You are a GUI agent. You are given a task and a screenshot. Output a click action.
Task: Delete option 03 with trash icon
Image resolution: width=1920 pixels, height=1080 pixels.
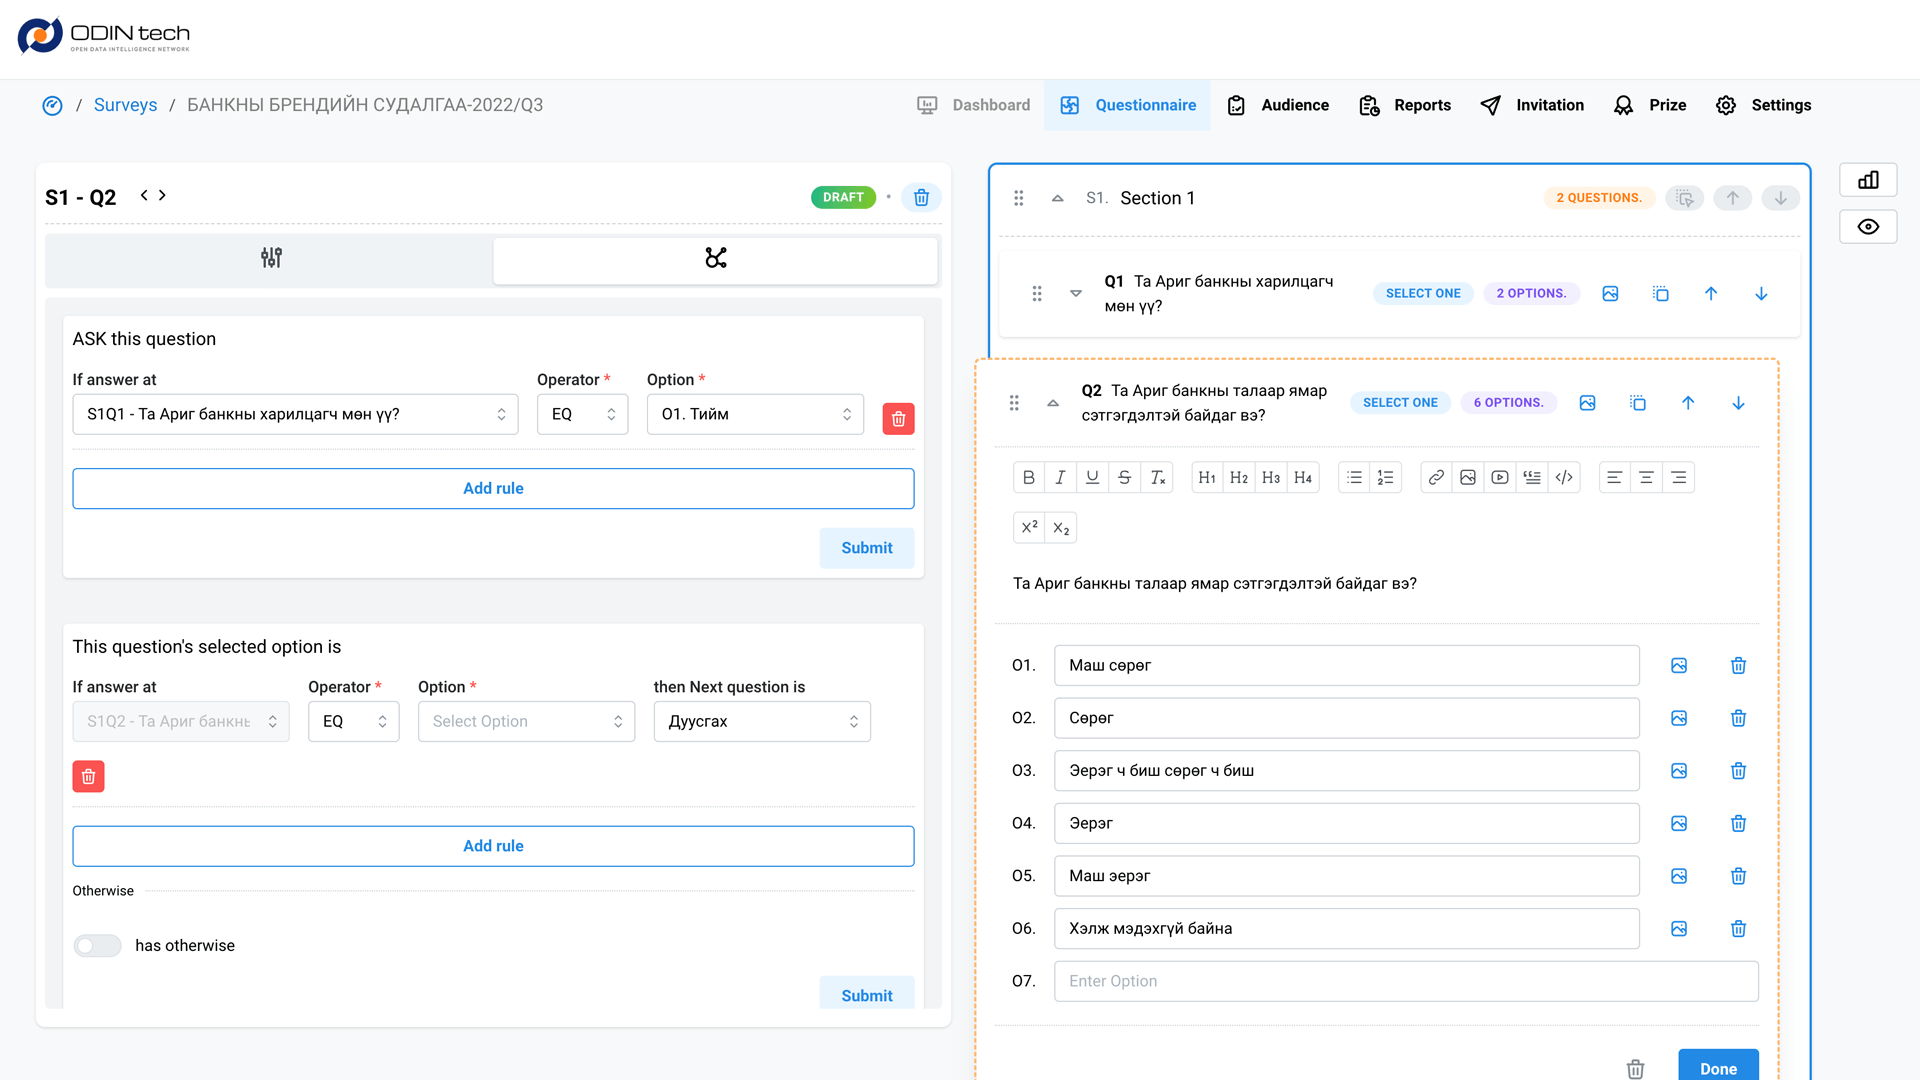point(1738,771)
